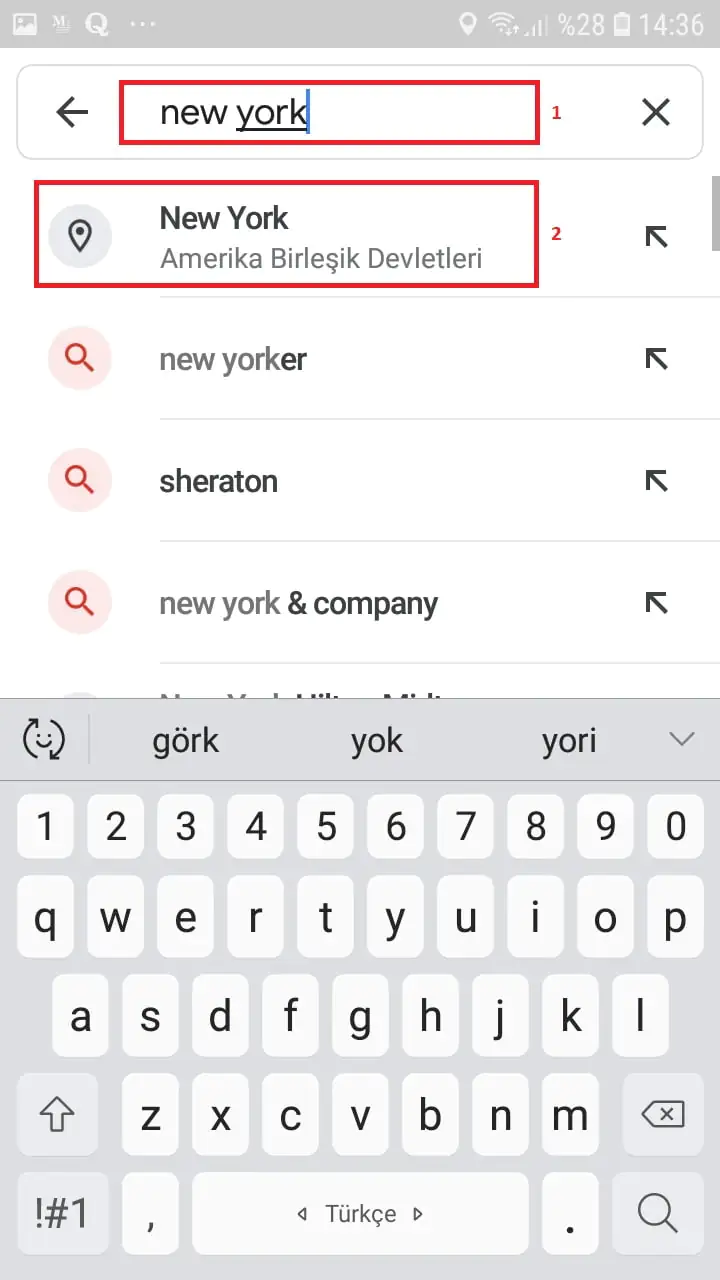Switch to symbols with !#1 key
This screenshot has width=720, height=1280.
(62, 1213)
